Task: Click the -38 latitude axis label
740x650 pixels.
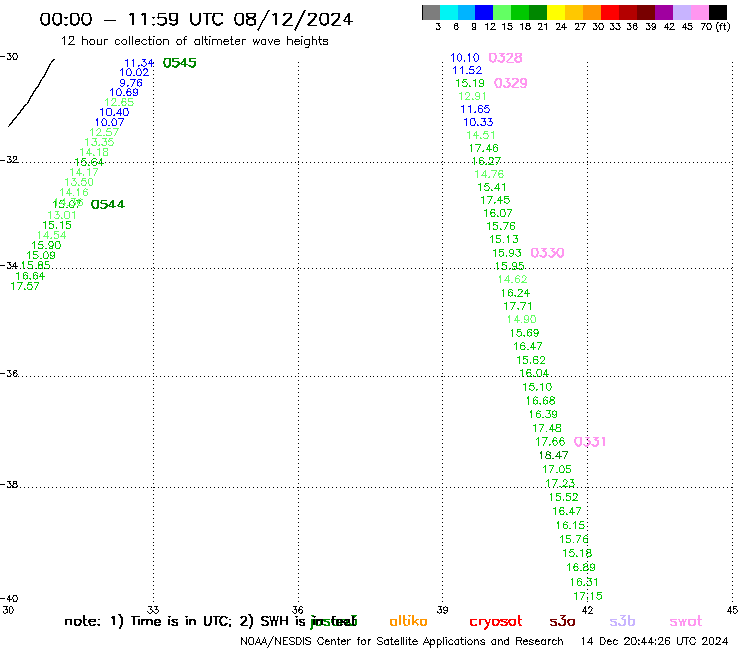Action: pos(10,484)
